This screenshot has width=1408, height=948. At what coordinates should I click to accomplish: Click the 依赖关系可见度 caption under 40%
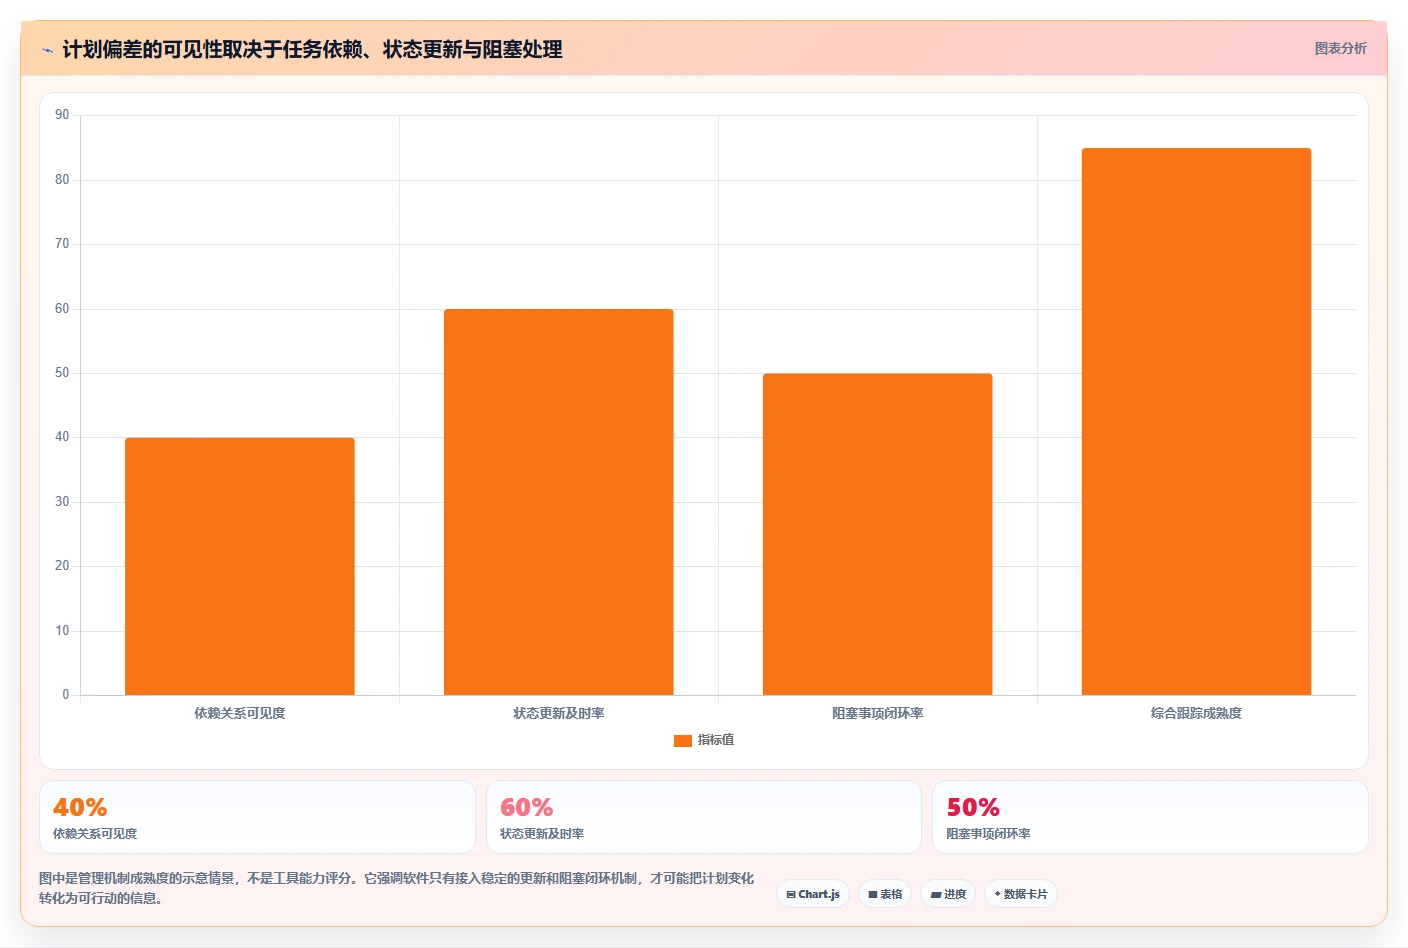click(95, 834)
